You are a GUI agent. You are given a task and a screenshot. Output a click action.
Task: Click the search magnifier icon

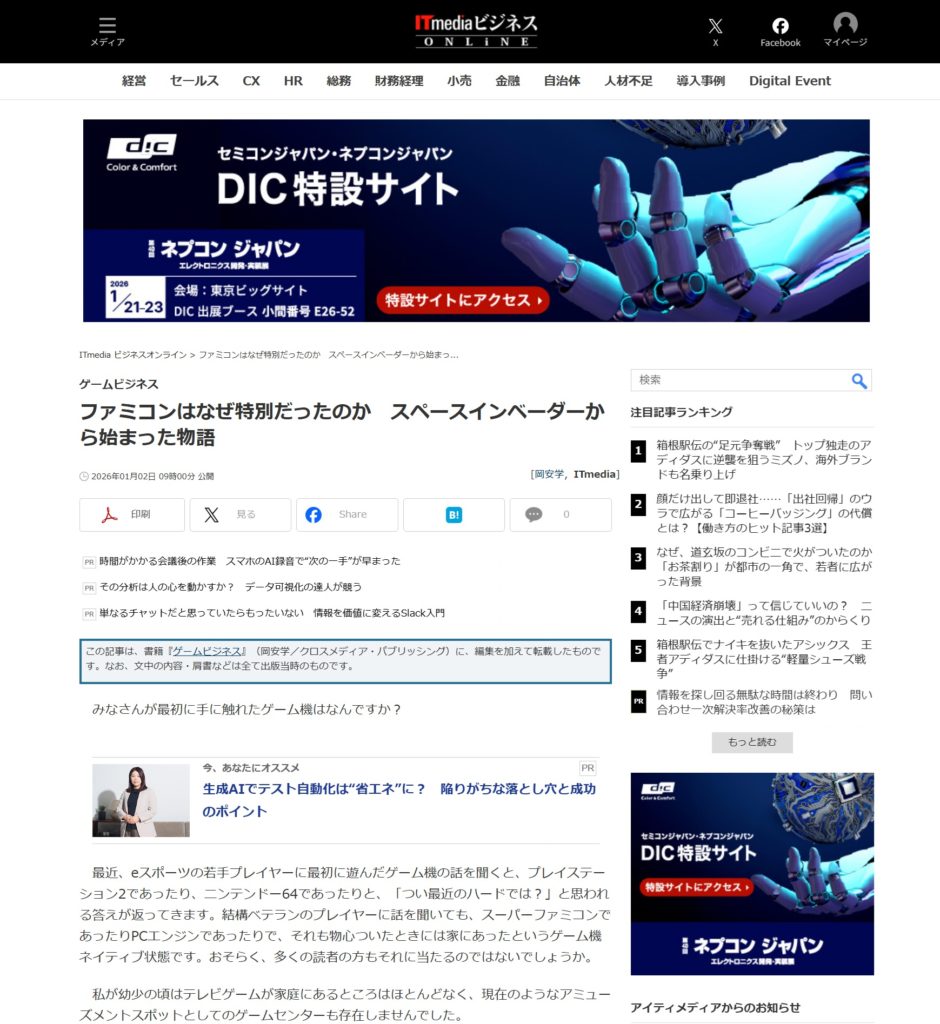(x=859, y=380)
